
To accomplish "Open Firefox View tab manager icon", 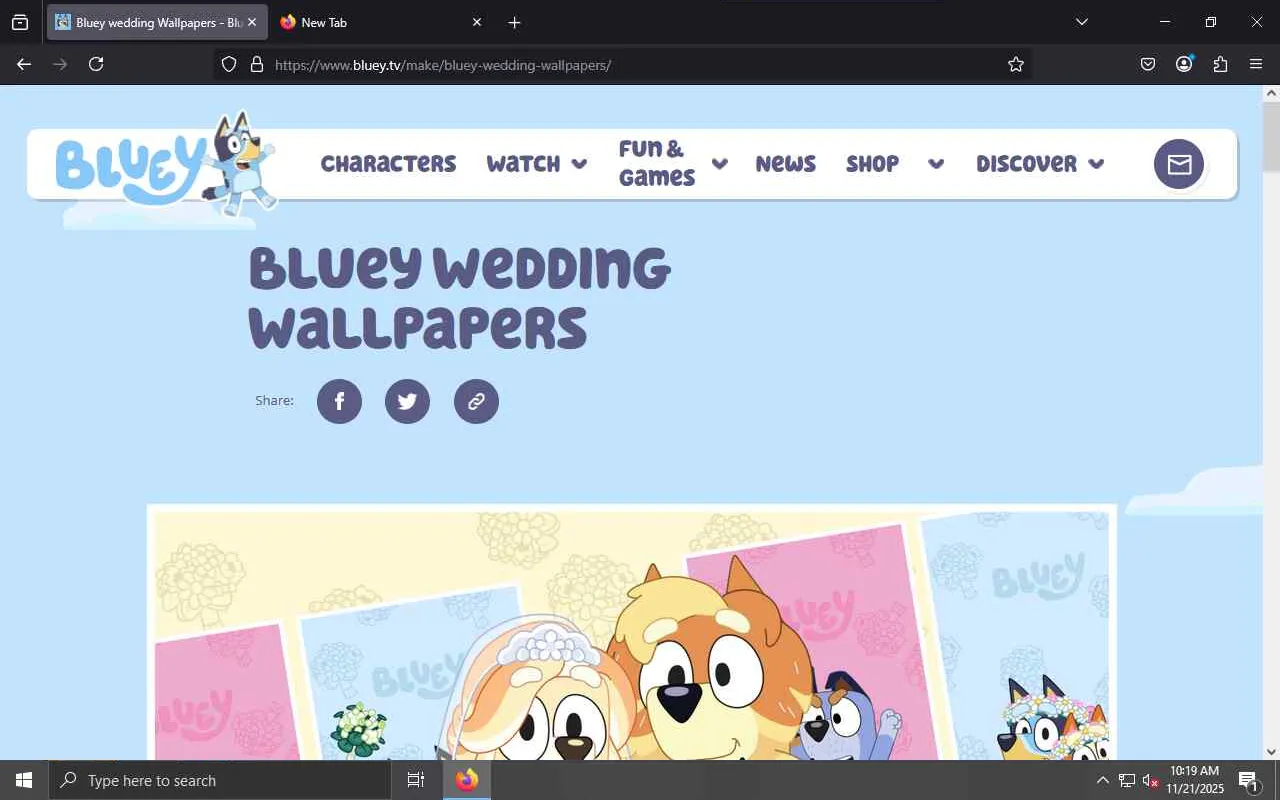I will (x=20, y=22).
